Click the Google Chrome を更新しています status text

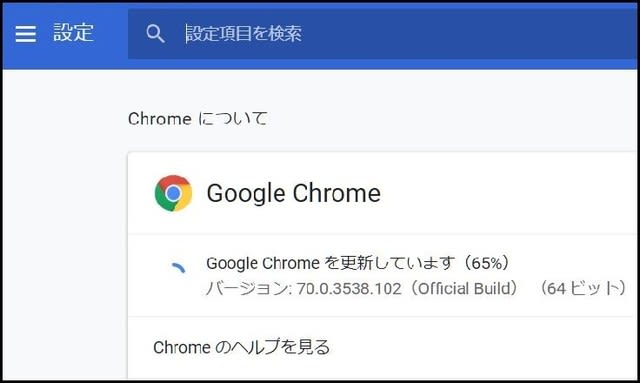331,263
